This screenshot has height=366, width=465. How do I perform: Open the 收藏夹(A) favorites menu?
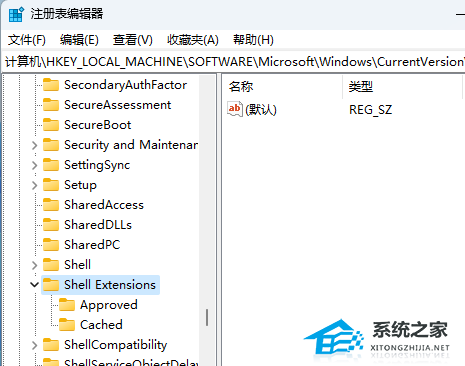[x=193, y=40]
